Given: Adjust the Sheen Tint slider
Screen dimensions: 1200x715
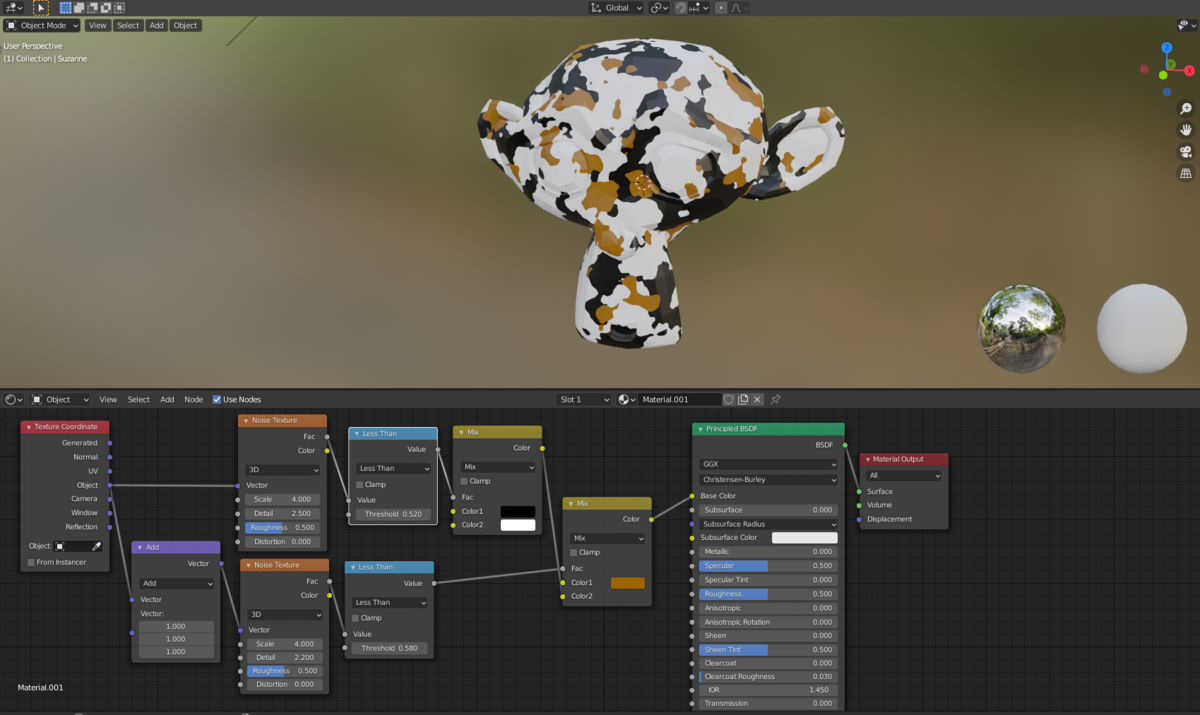Looking at the screenshot, I should click(x=768, y=649).
